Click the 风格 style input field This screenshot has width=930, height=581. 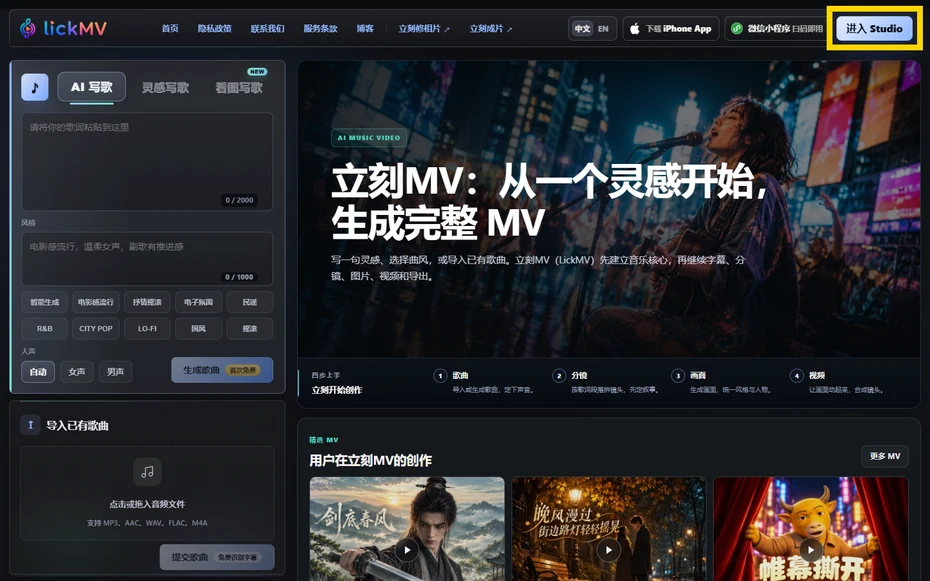[x=147, y=258]
